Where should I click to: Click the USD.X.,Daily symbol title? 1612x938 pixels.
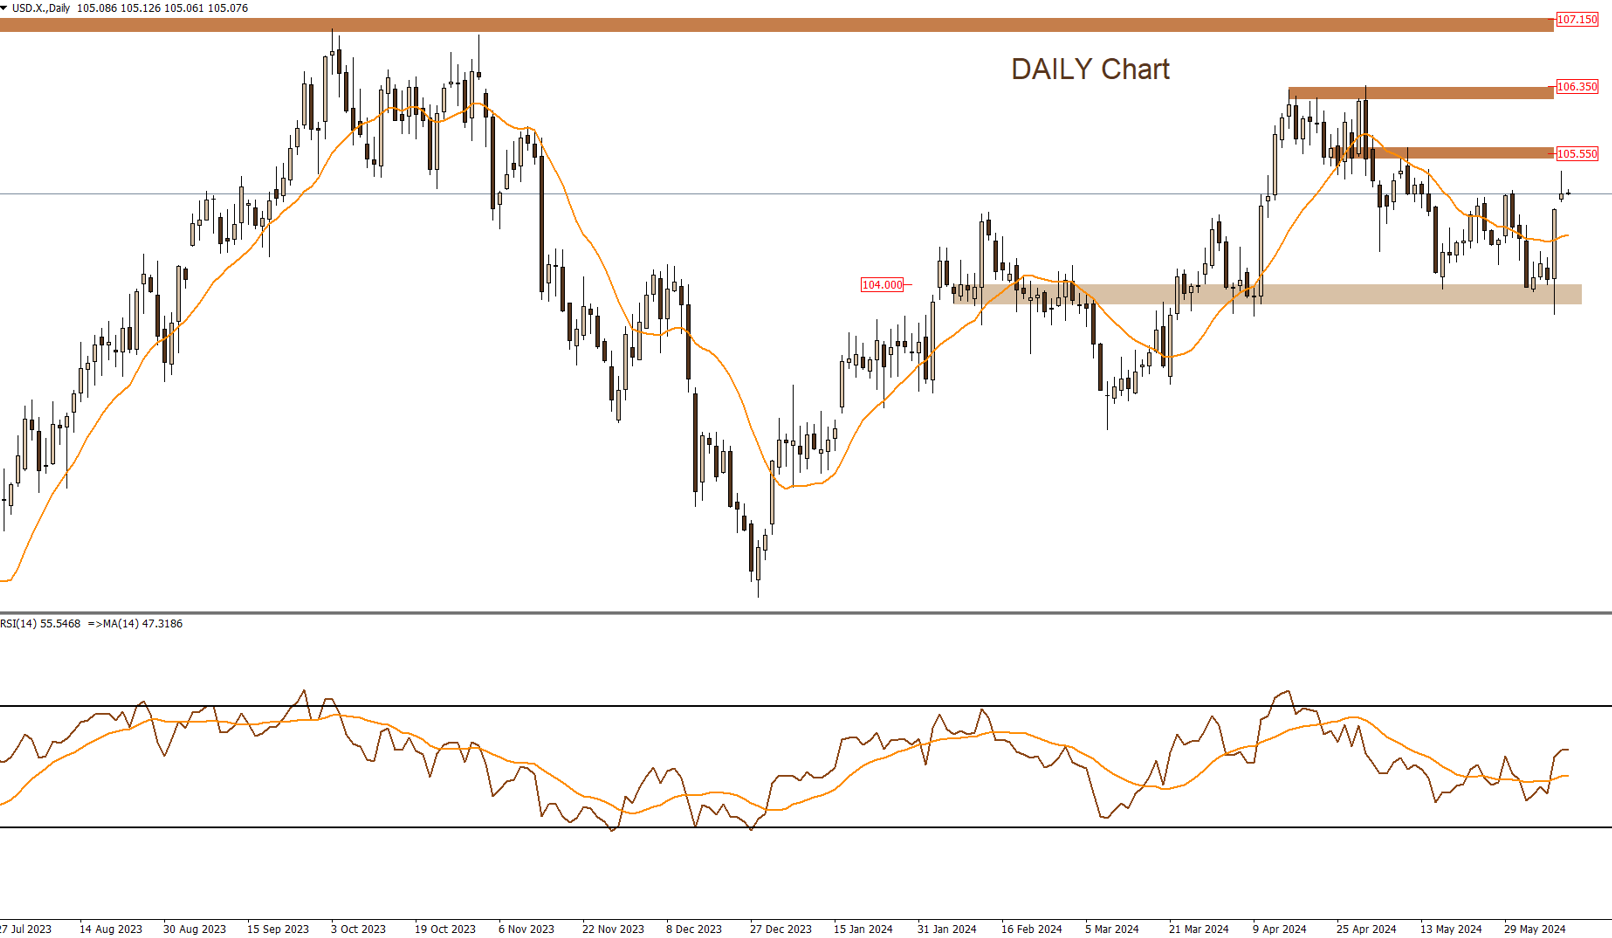click(x=41, y=8)
